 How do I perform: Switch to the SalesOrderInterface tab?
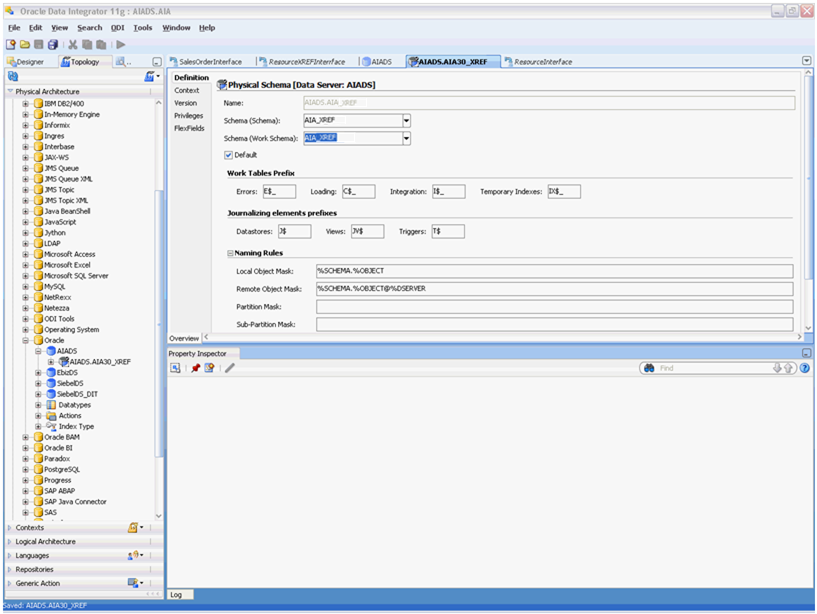pos(206,62)
